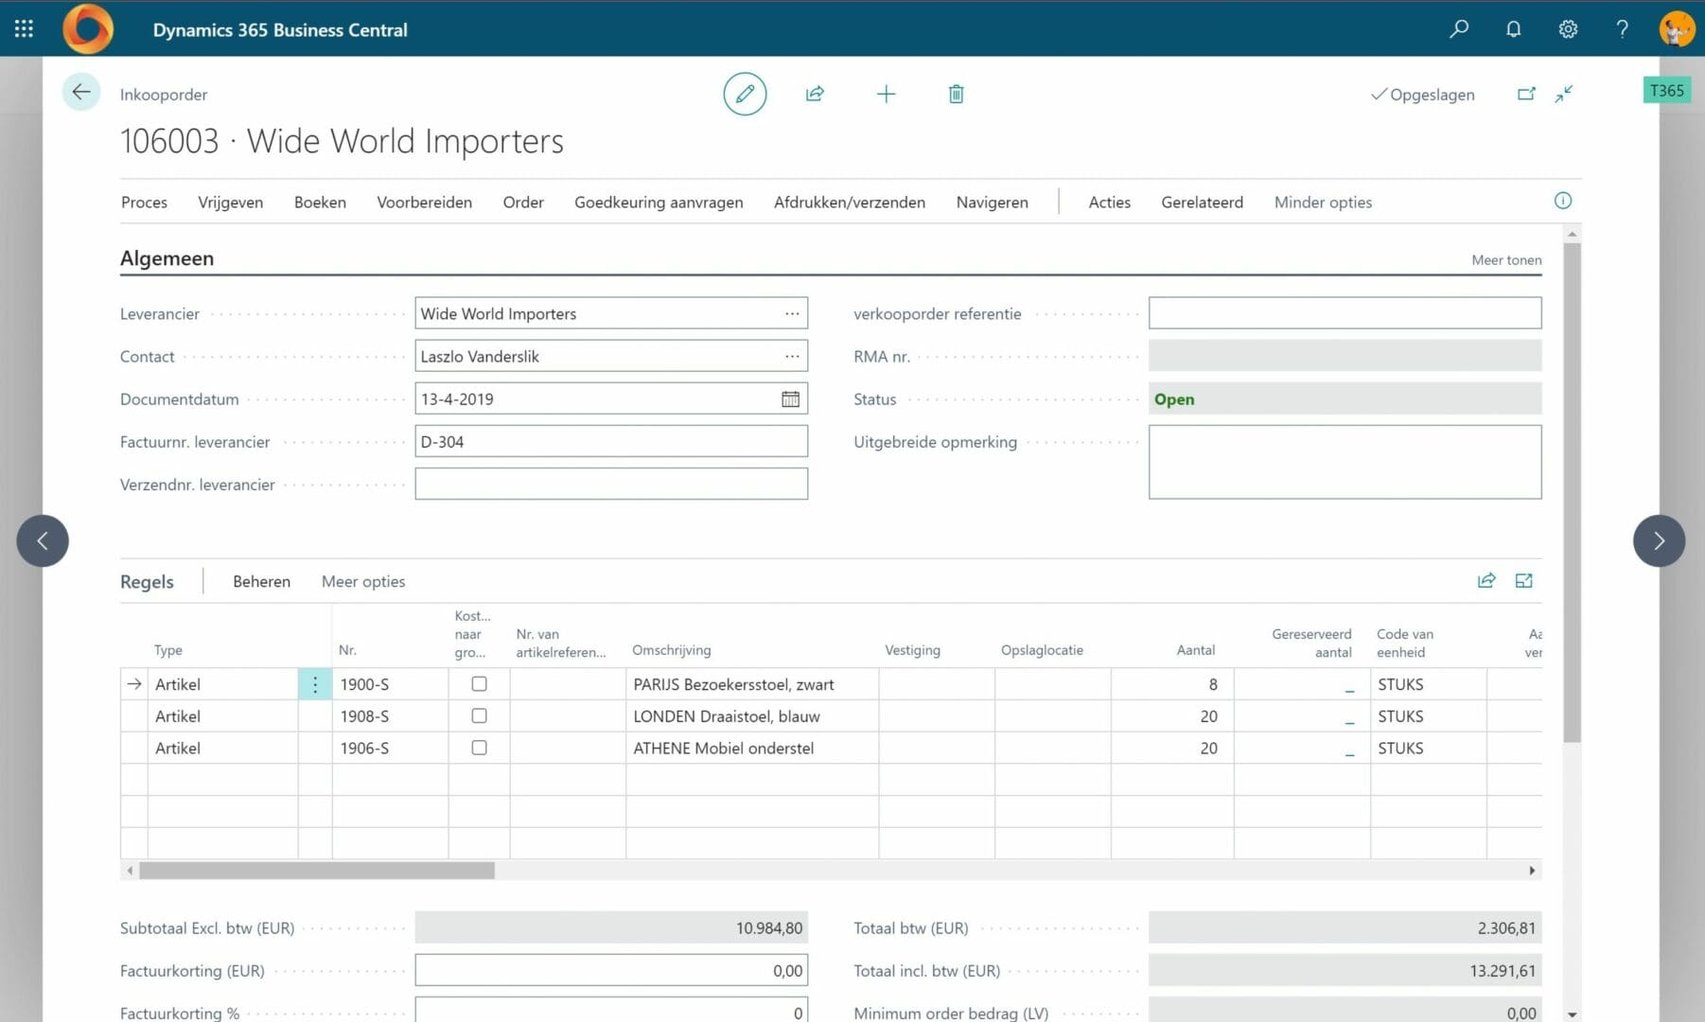
Task: Show the FactBox info pane icon
Action: [x=1563, y=201]
